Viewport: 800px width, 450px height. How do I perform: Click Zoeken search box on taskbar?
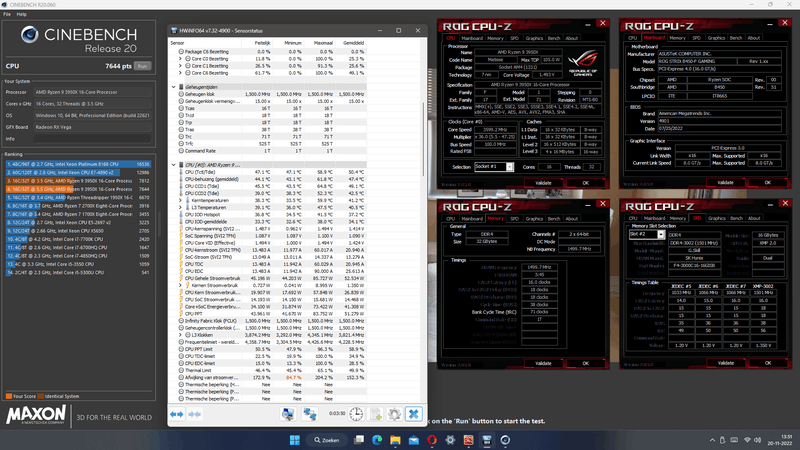coord(327,440)
